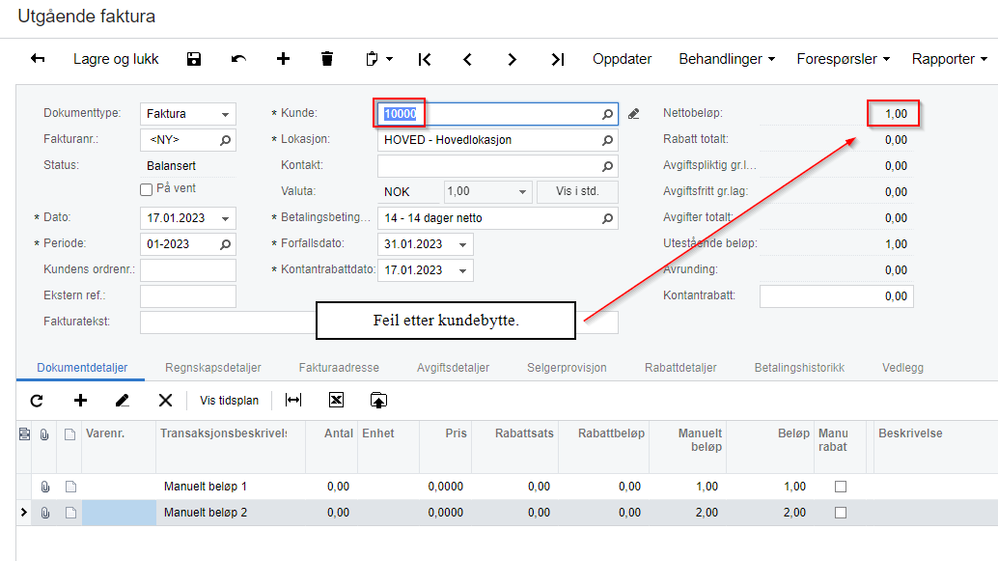Switch to the Rabattdetaljer tab
Image resolution: width=998 pixels, height=561 pixels.
pos(680,367)
